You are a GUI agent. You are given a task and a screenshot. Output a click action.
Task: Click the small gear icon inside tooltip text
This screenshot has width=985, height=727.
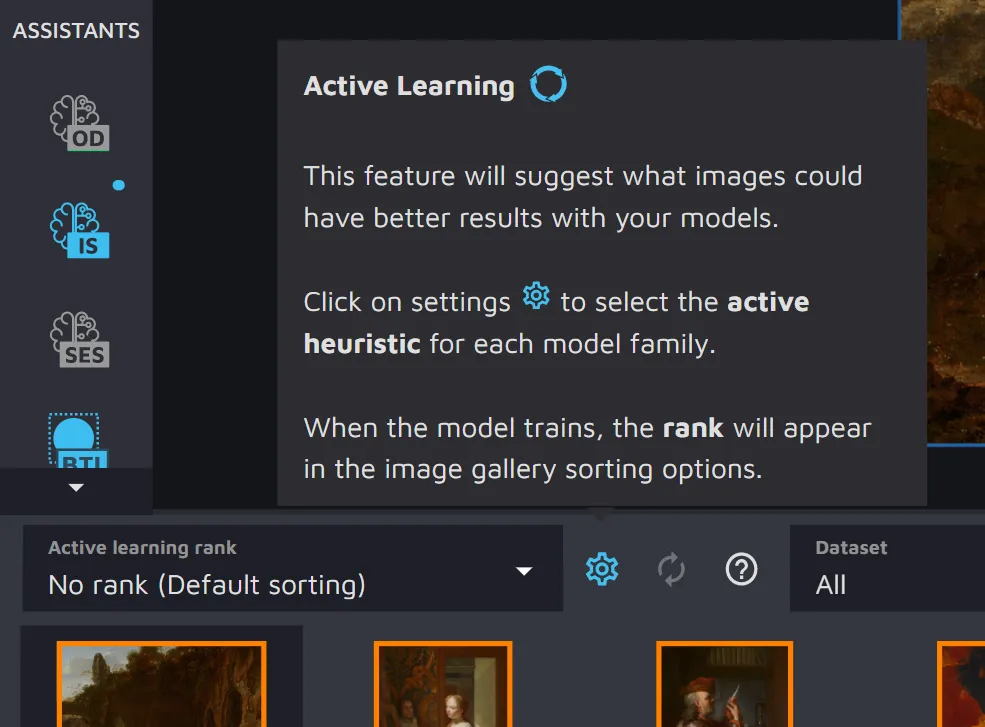[536, 297]
